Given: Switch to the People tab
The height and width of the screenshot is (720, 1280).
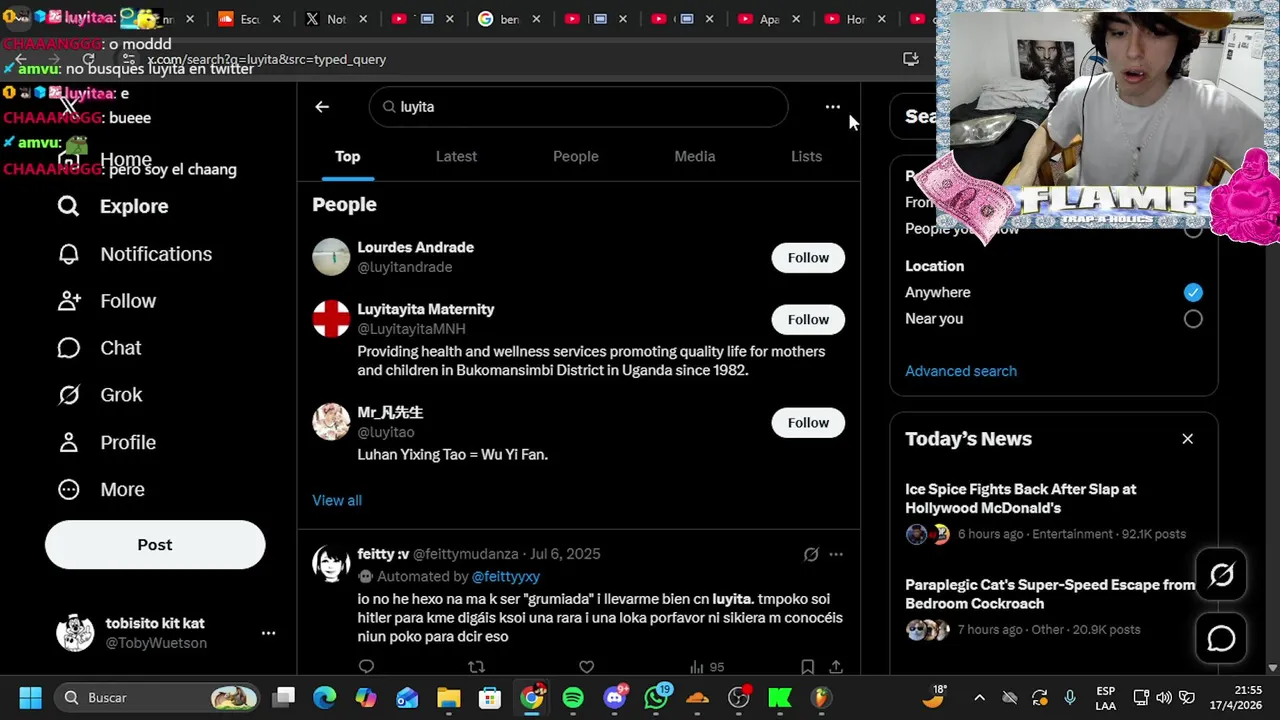Looking at the screenshot, I should [576, 157].
